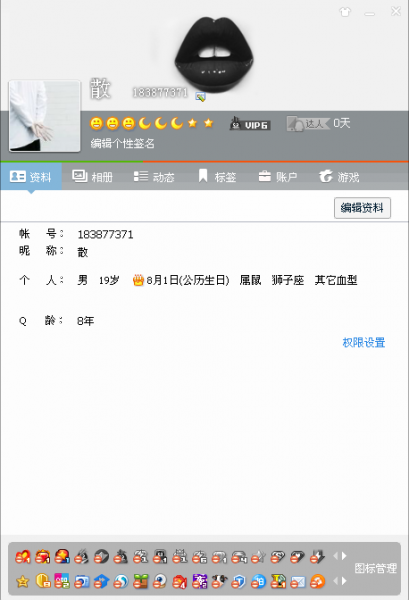The image size is (409, 600).
Task: Show next icons with bottom row right arrow
Action: (x=344, y=581)
